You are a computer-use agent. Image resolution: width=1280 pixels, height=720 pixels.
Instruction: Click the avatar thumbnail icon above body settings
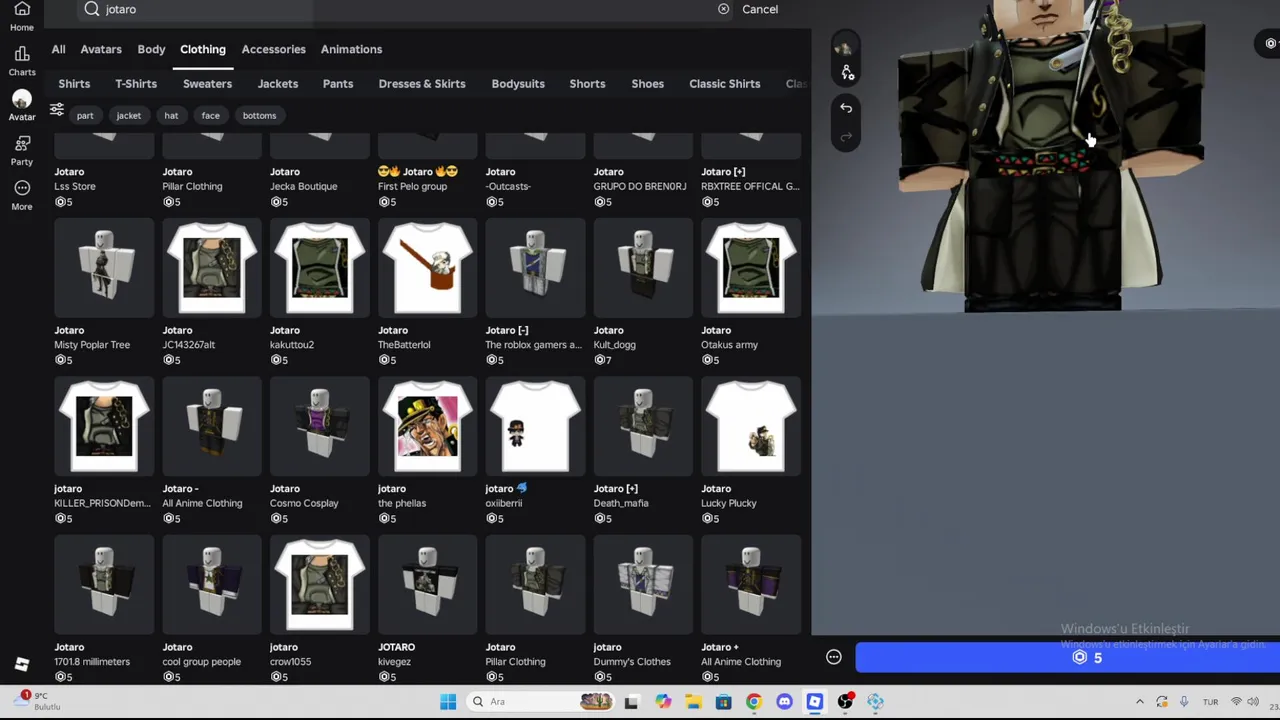[x=845, y=47]
